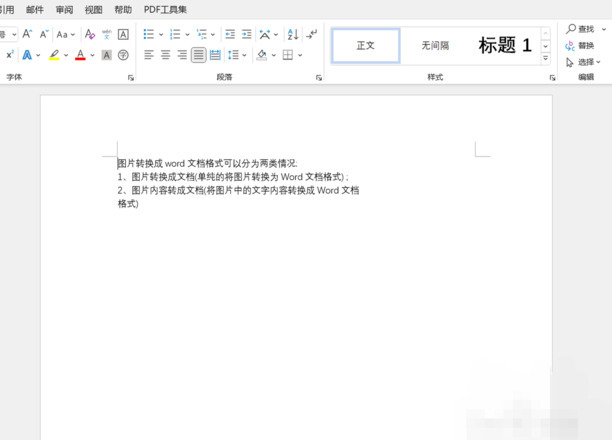Image resolution: width=612 pixels, height=440 pixels.
Task: Apply a numbered list
Action: [175, 34]
